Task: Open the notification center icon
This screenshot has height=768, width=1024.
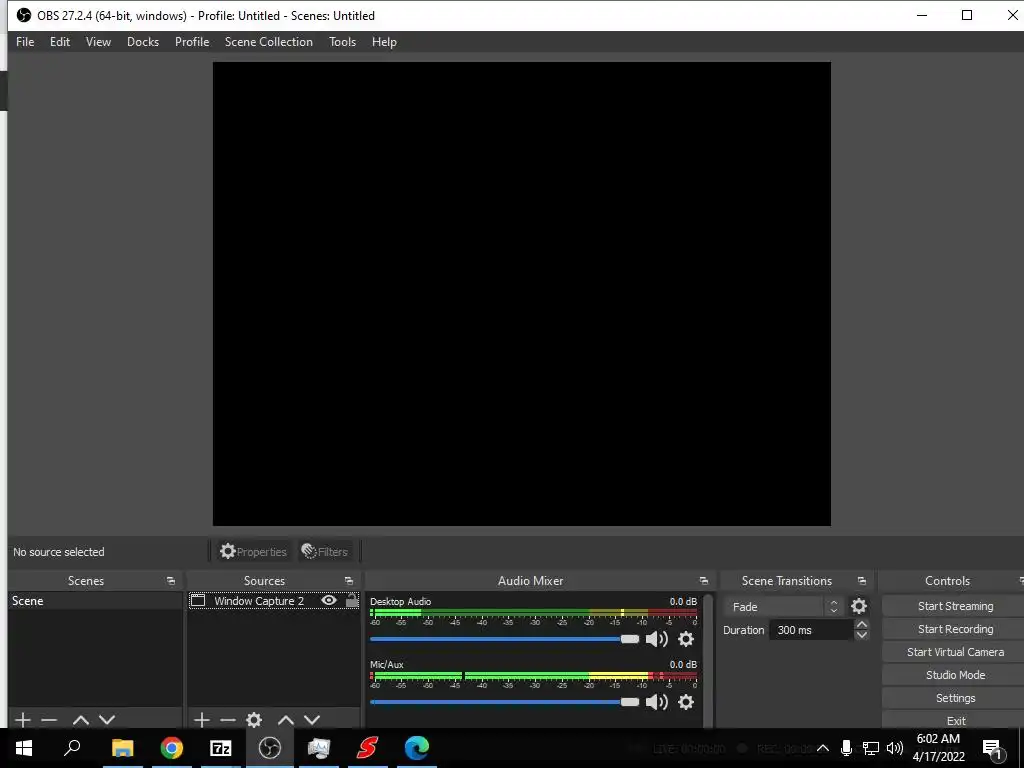Action: tap(992, 748)
